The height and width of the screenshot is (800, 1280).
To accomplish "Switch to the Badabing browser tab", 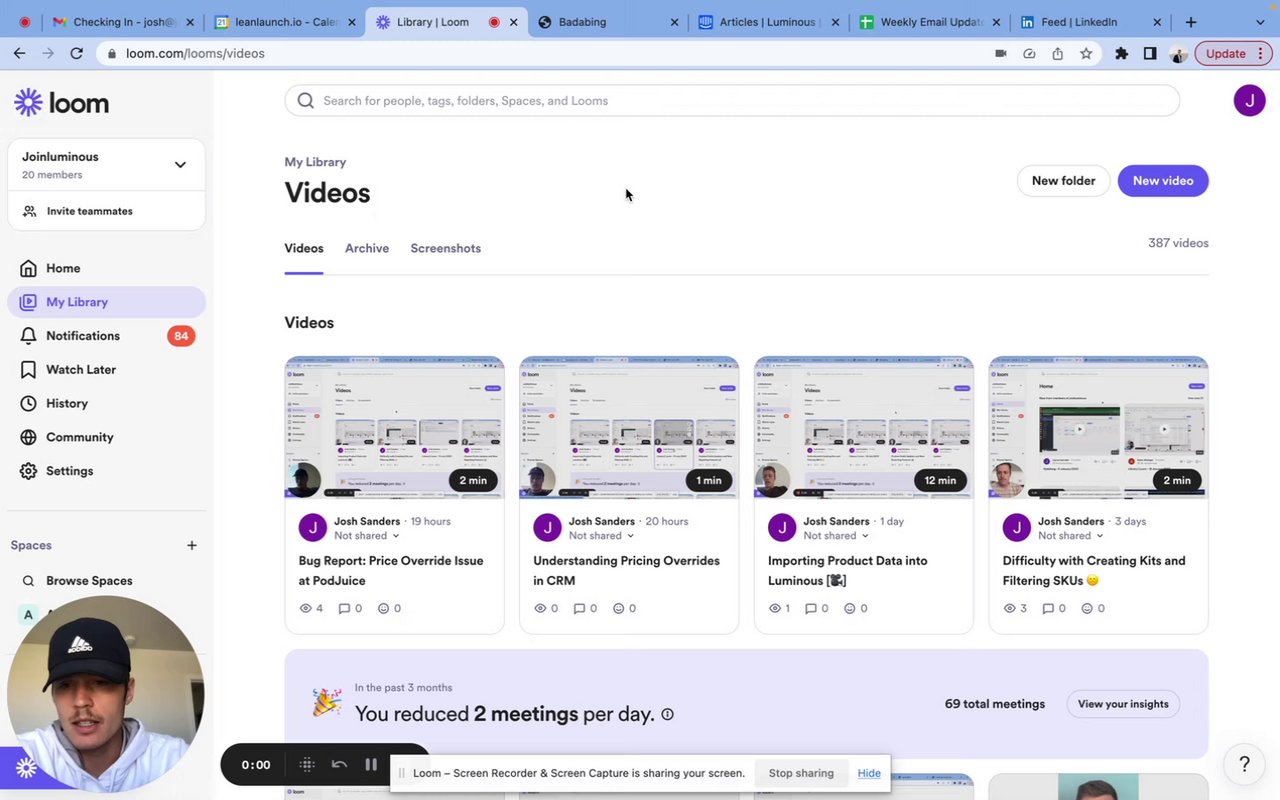I will [x=606, y=22].
